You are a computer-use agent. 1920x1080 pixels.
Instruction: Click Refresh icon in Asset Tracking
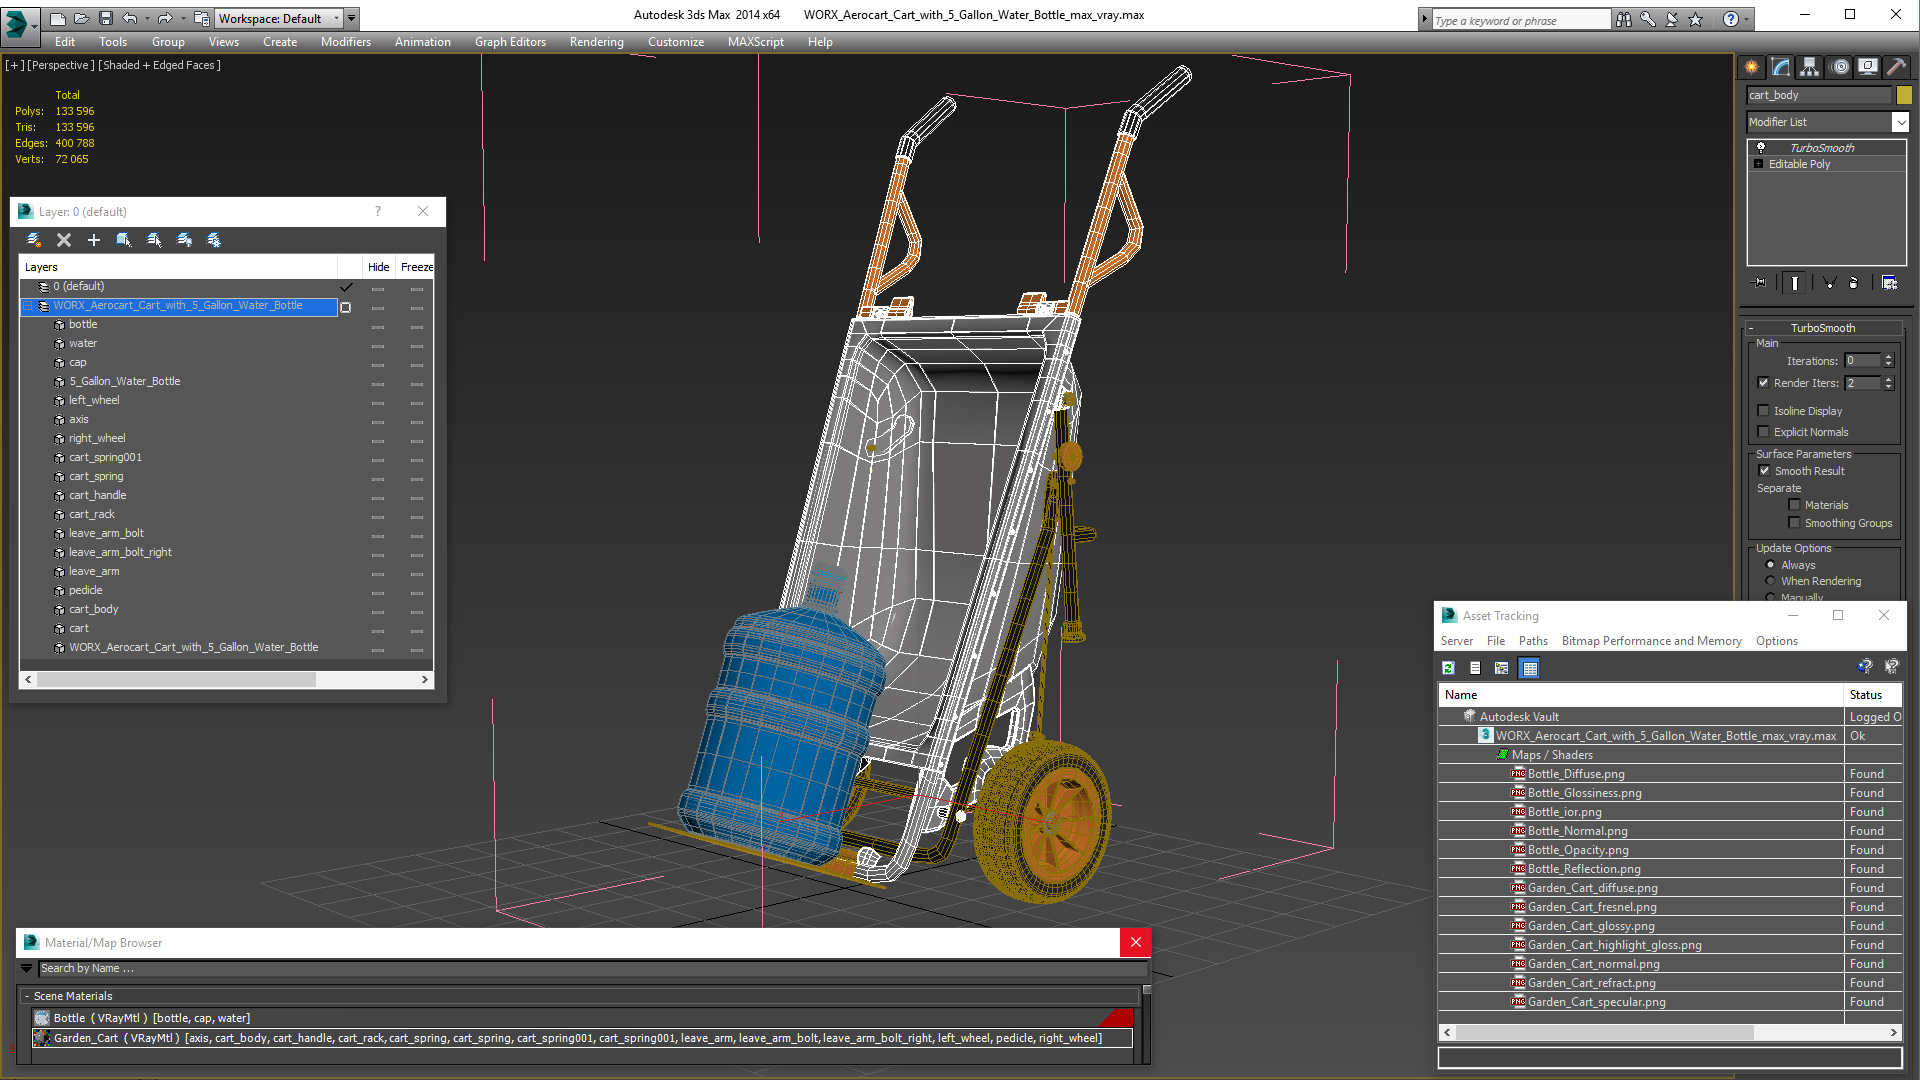coord(1448,668)
